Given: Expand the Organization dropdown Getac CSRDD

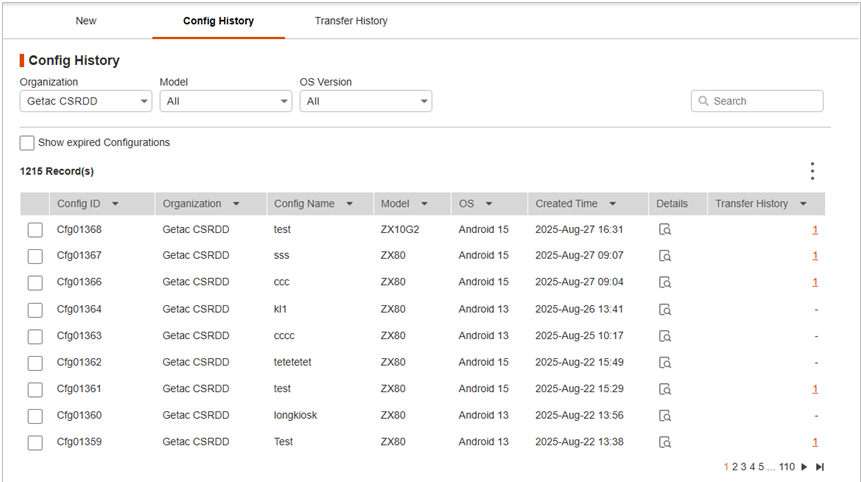Looking at the screenshot, I should tap(86, 101).
